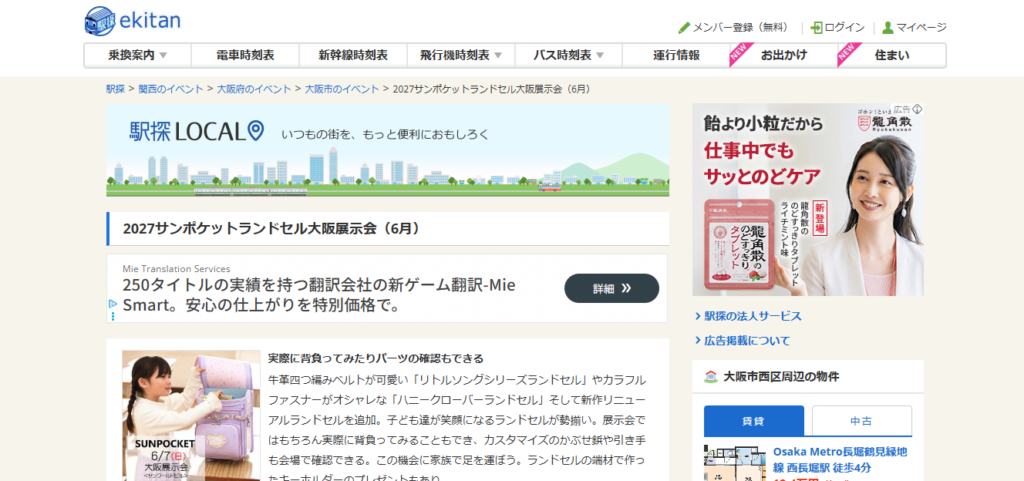This screenshot has height=481, width=1024.
Task: Click the My Page person icon
Action: (x=887, y=28)
